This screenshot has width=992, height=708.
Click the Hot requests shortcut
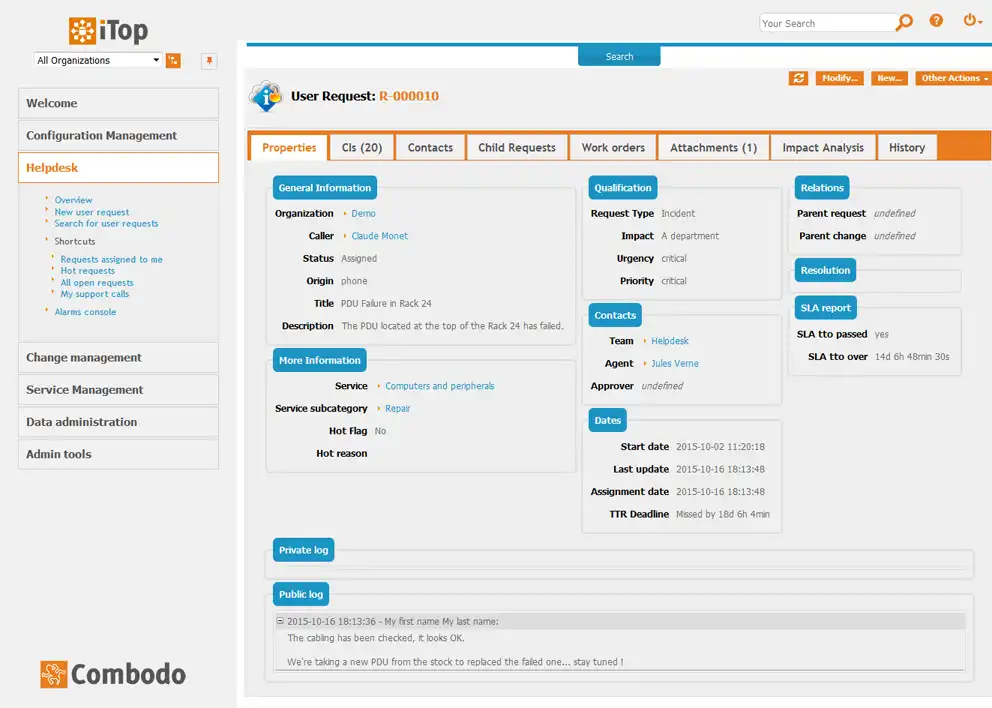87,270
